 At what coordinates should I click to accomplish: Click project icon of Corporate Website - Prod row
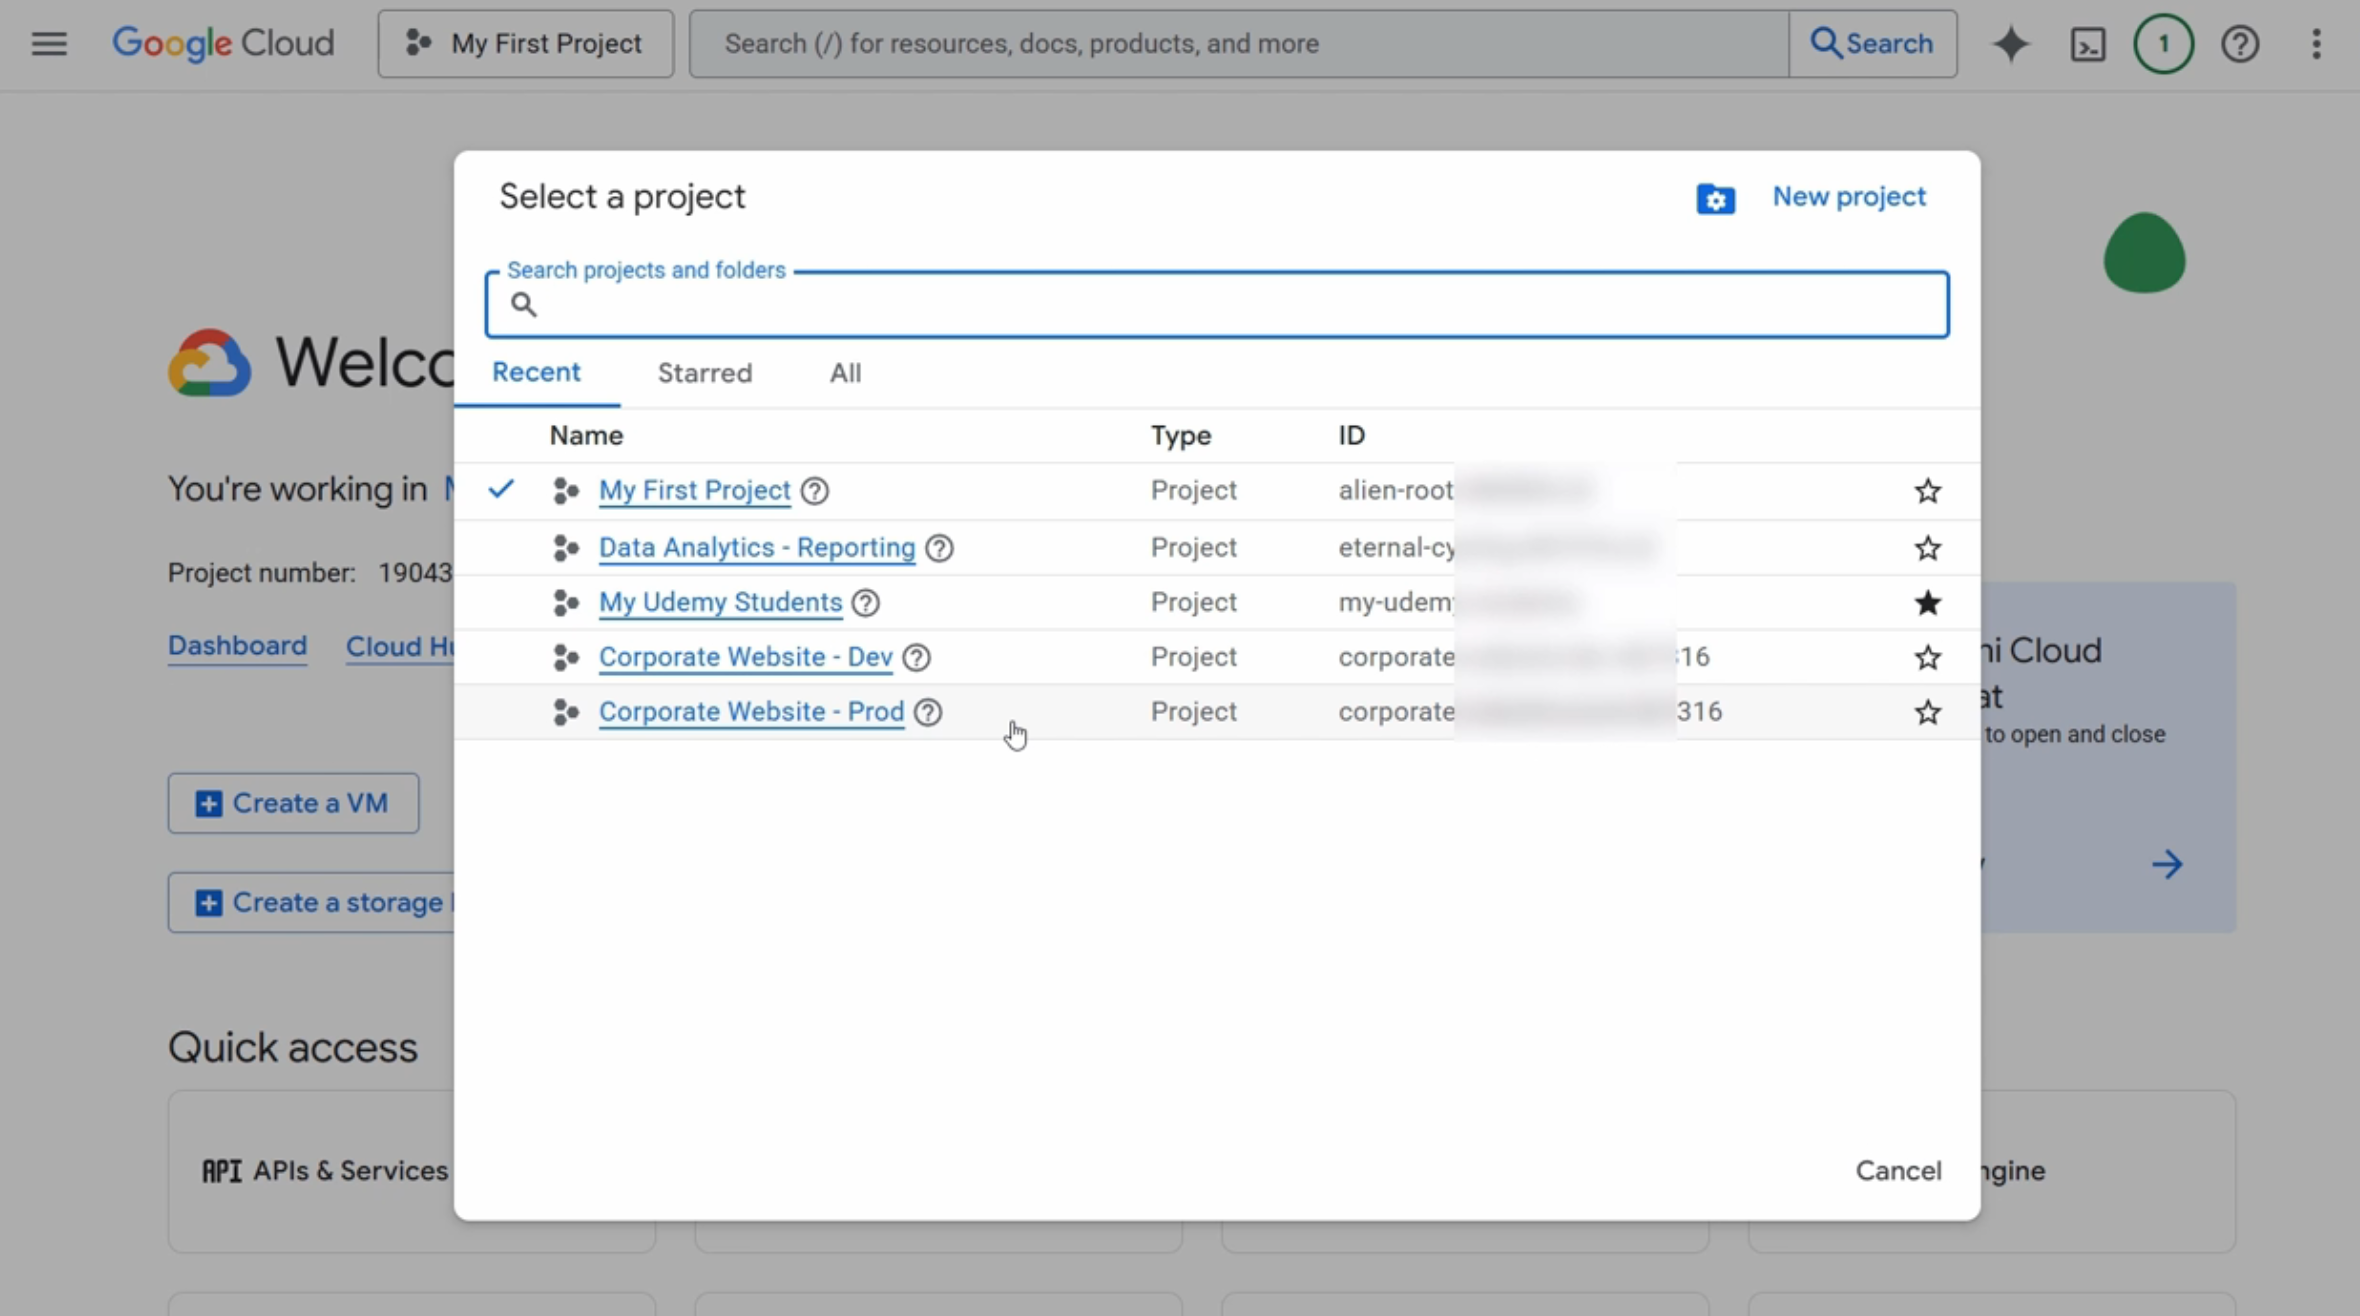(x=566, y=712)
